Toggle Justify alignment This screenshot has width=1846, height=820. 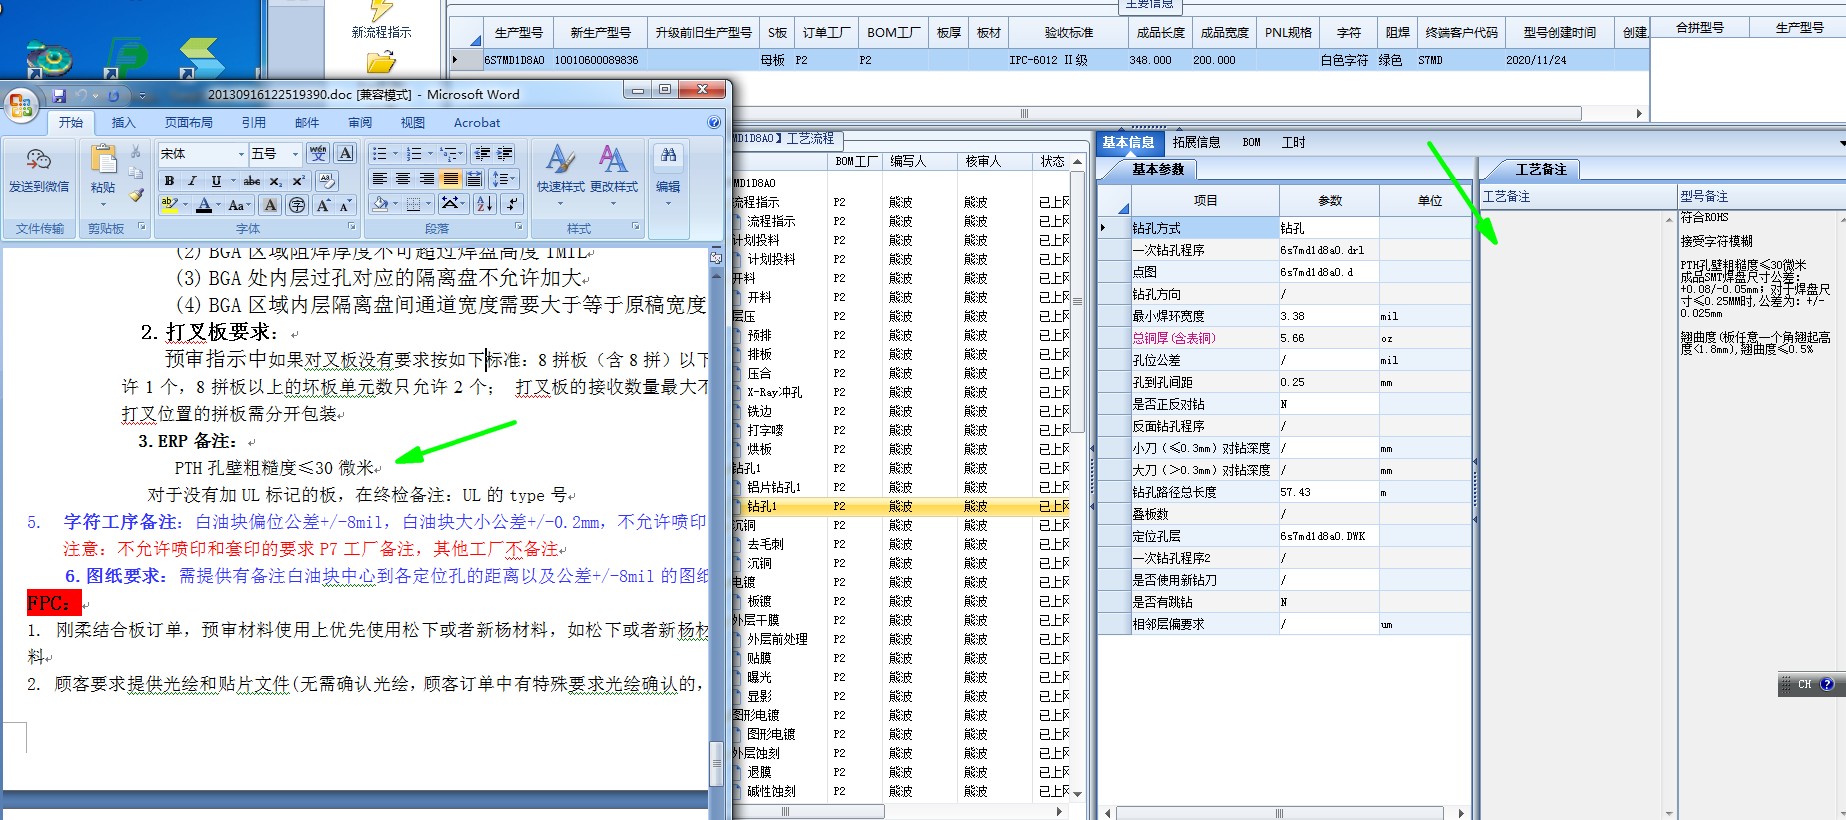[x=451, y=179]
